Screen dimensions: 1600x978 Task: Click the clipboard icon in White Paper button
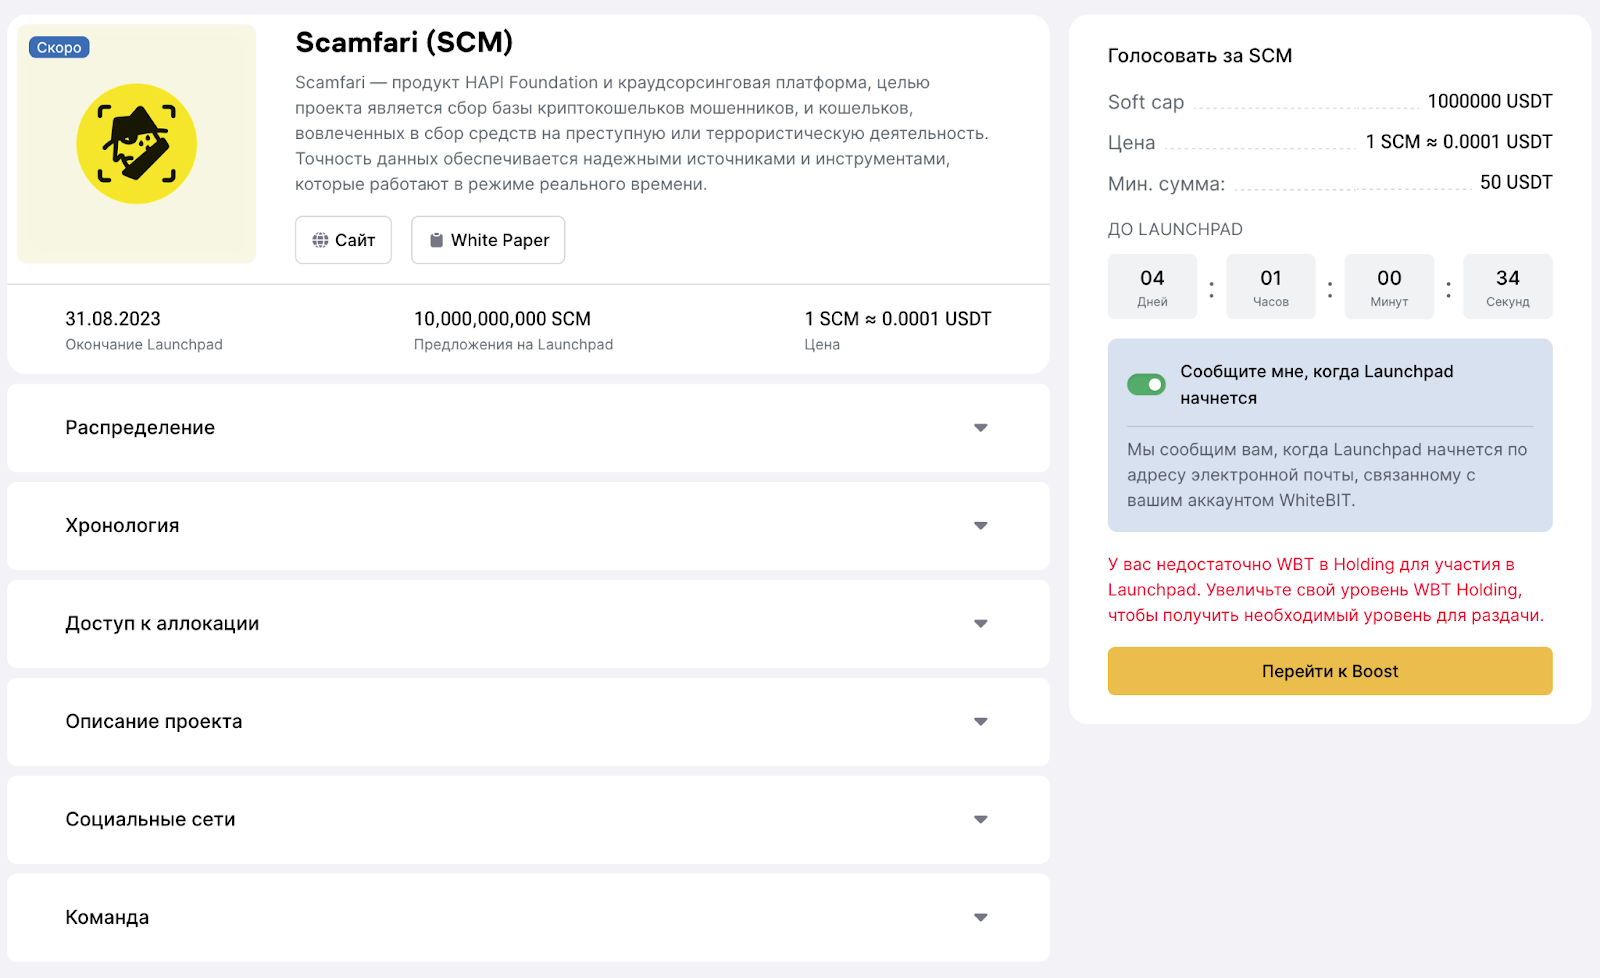(436, 240)
